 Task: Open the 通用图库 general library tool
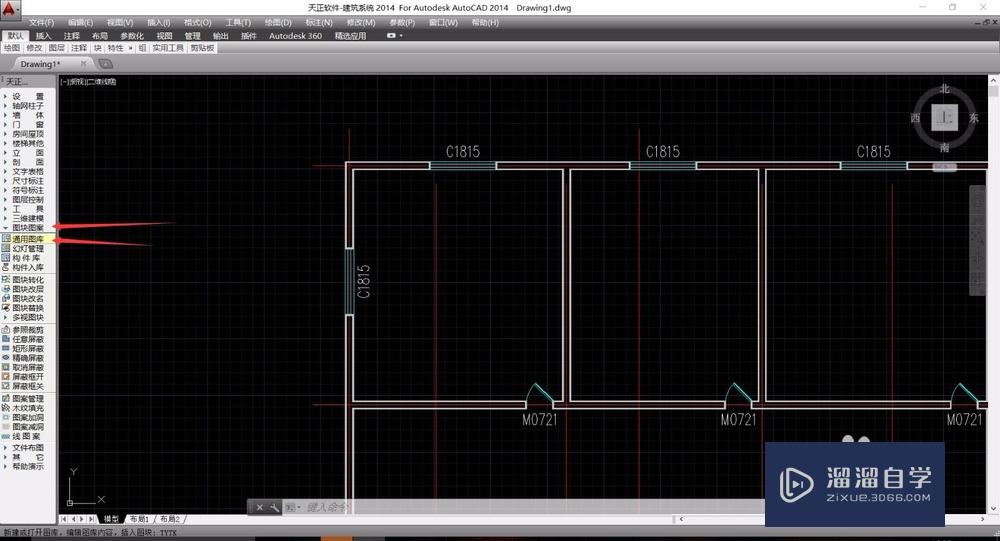[27, 239]
